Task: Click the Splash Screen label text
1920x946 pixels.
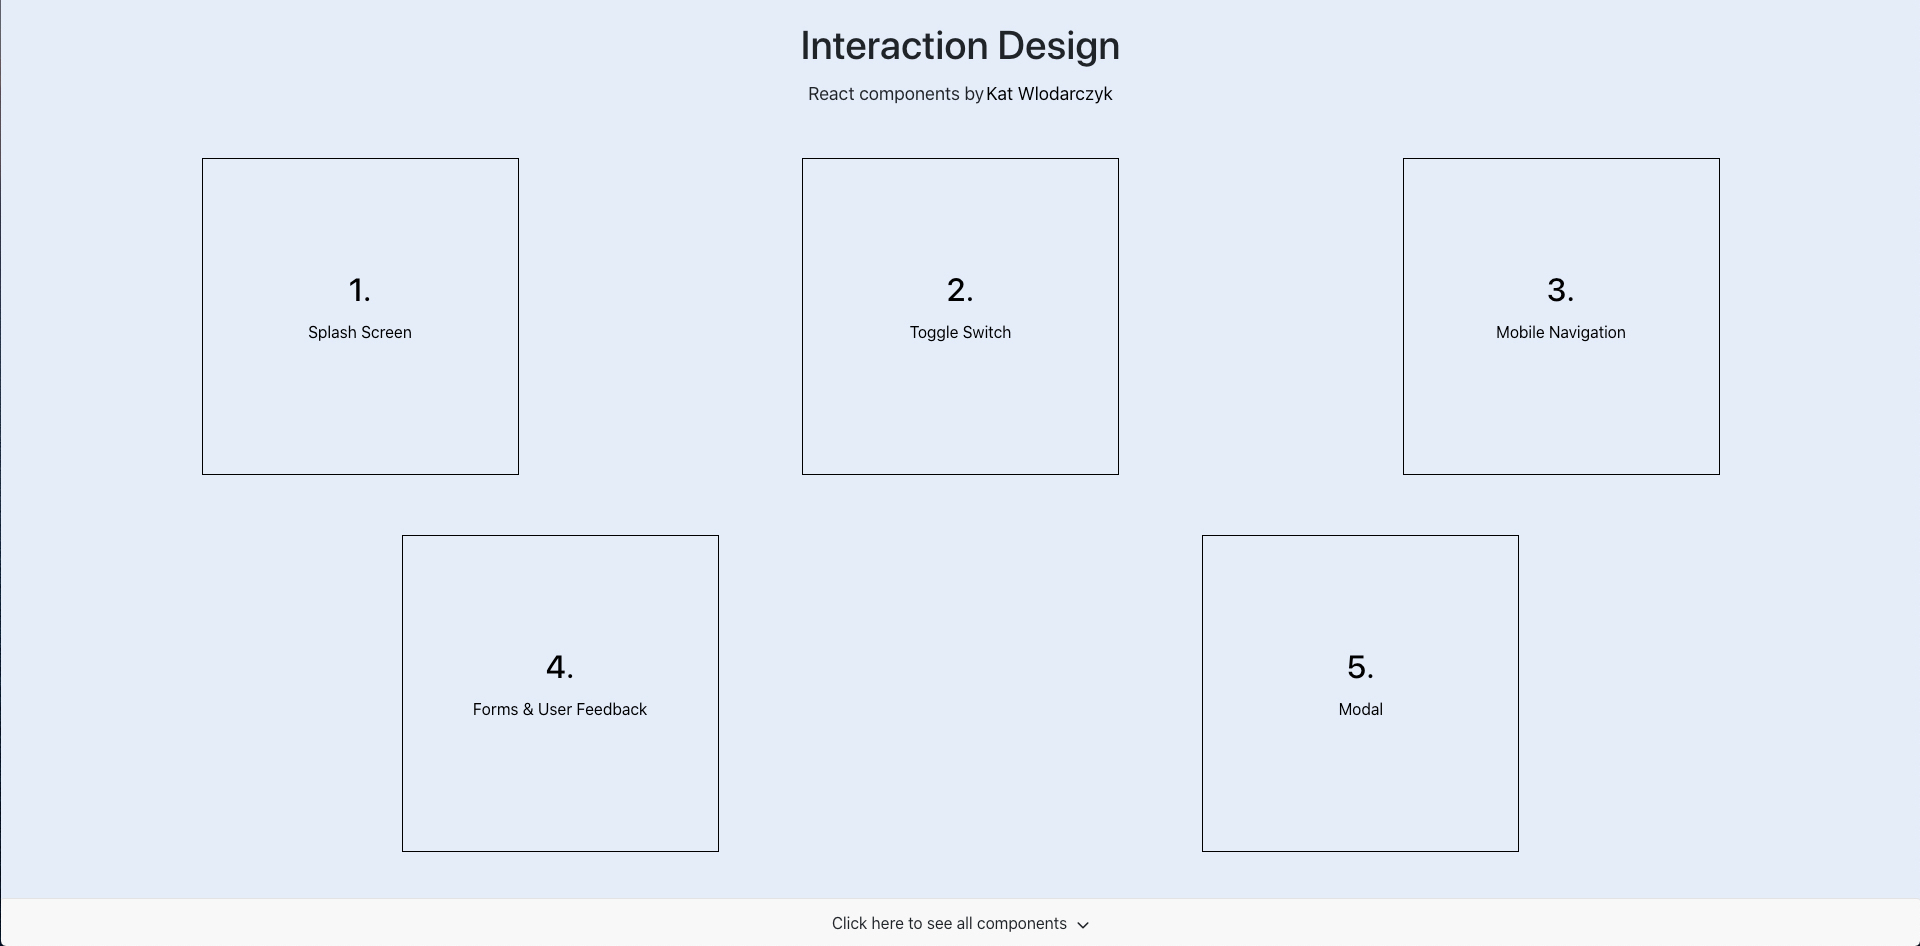Action: click(x=360, y=332)
